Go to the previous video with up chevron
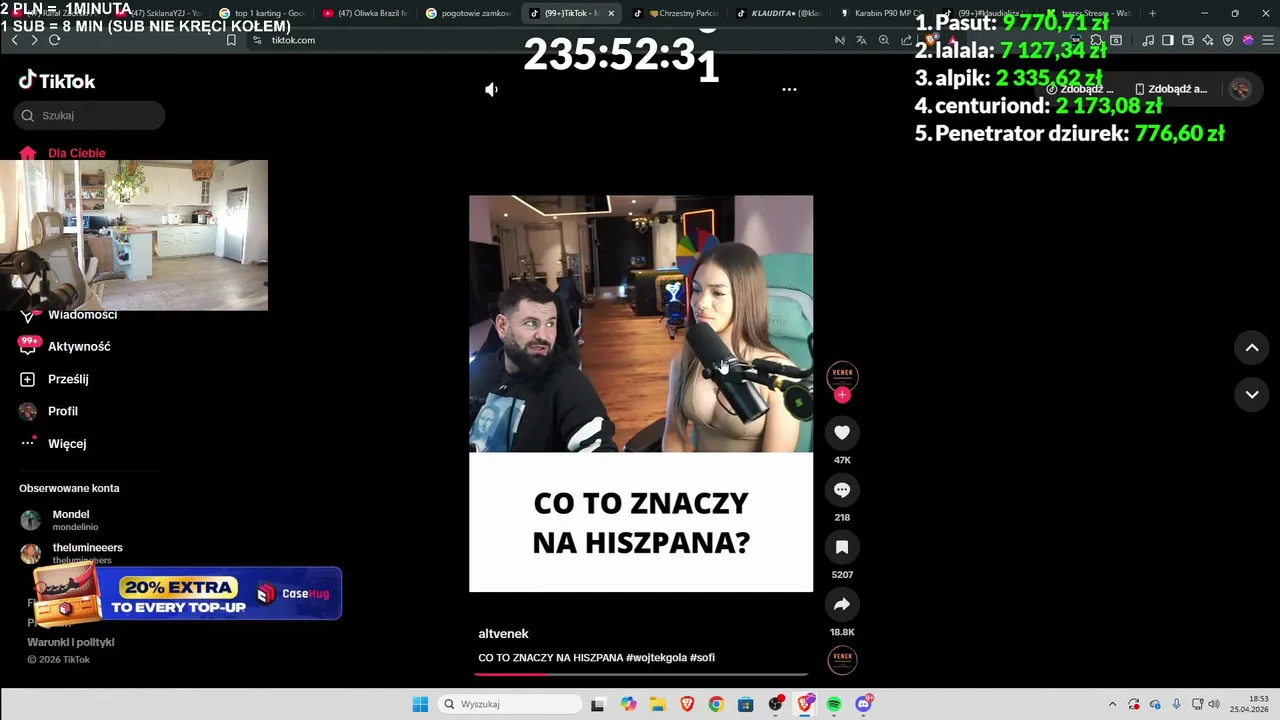1280x720 pixels. [1252, 348]
